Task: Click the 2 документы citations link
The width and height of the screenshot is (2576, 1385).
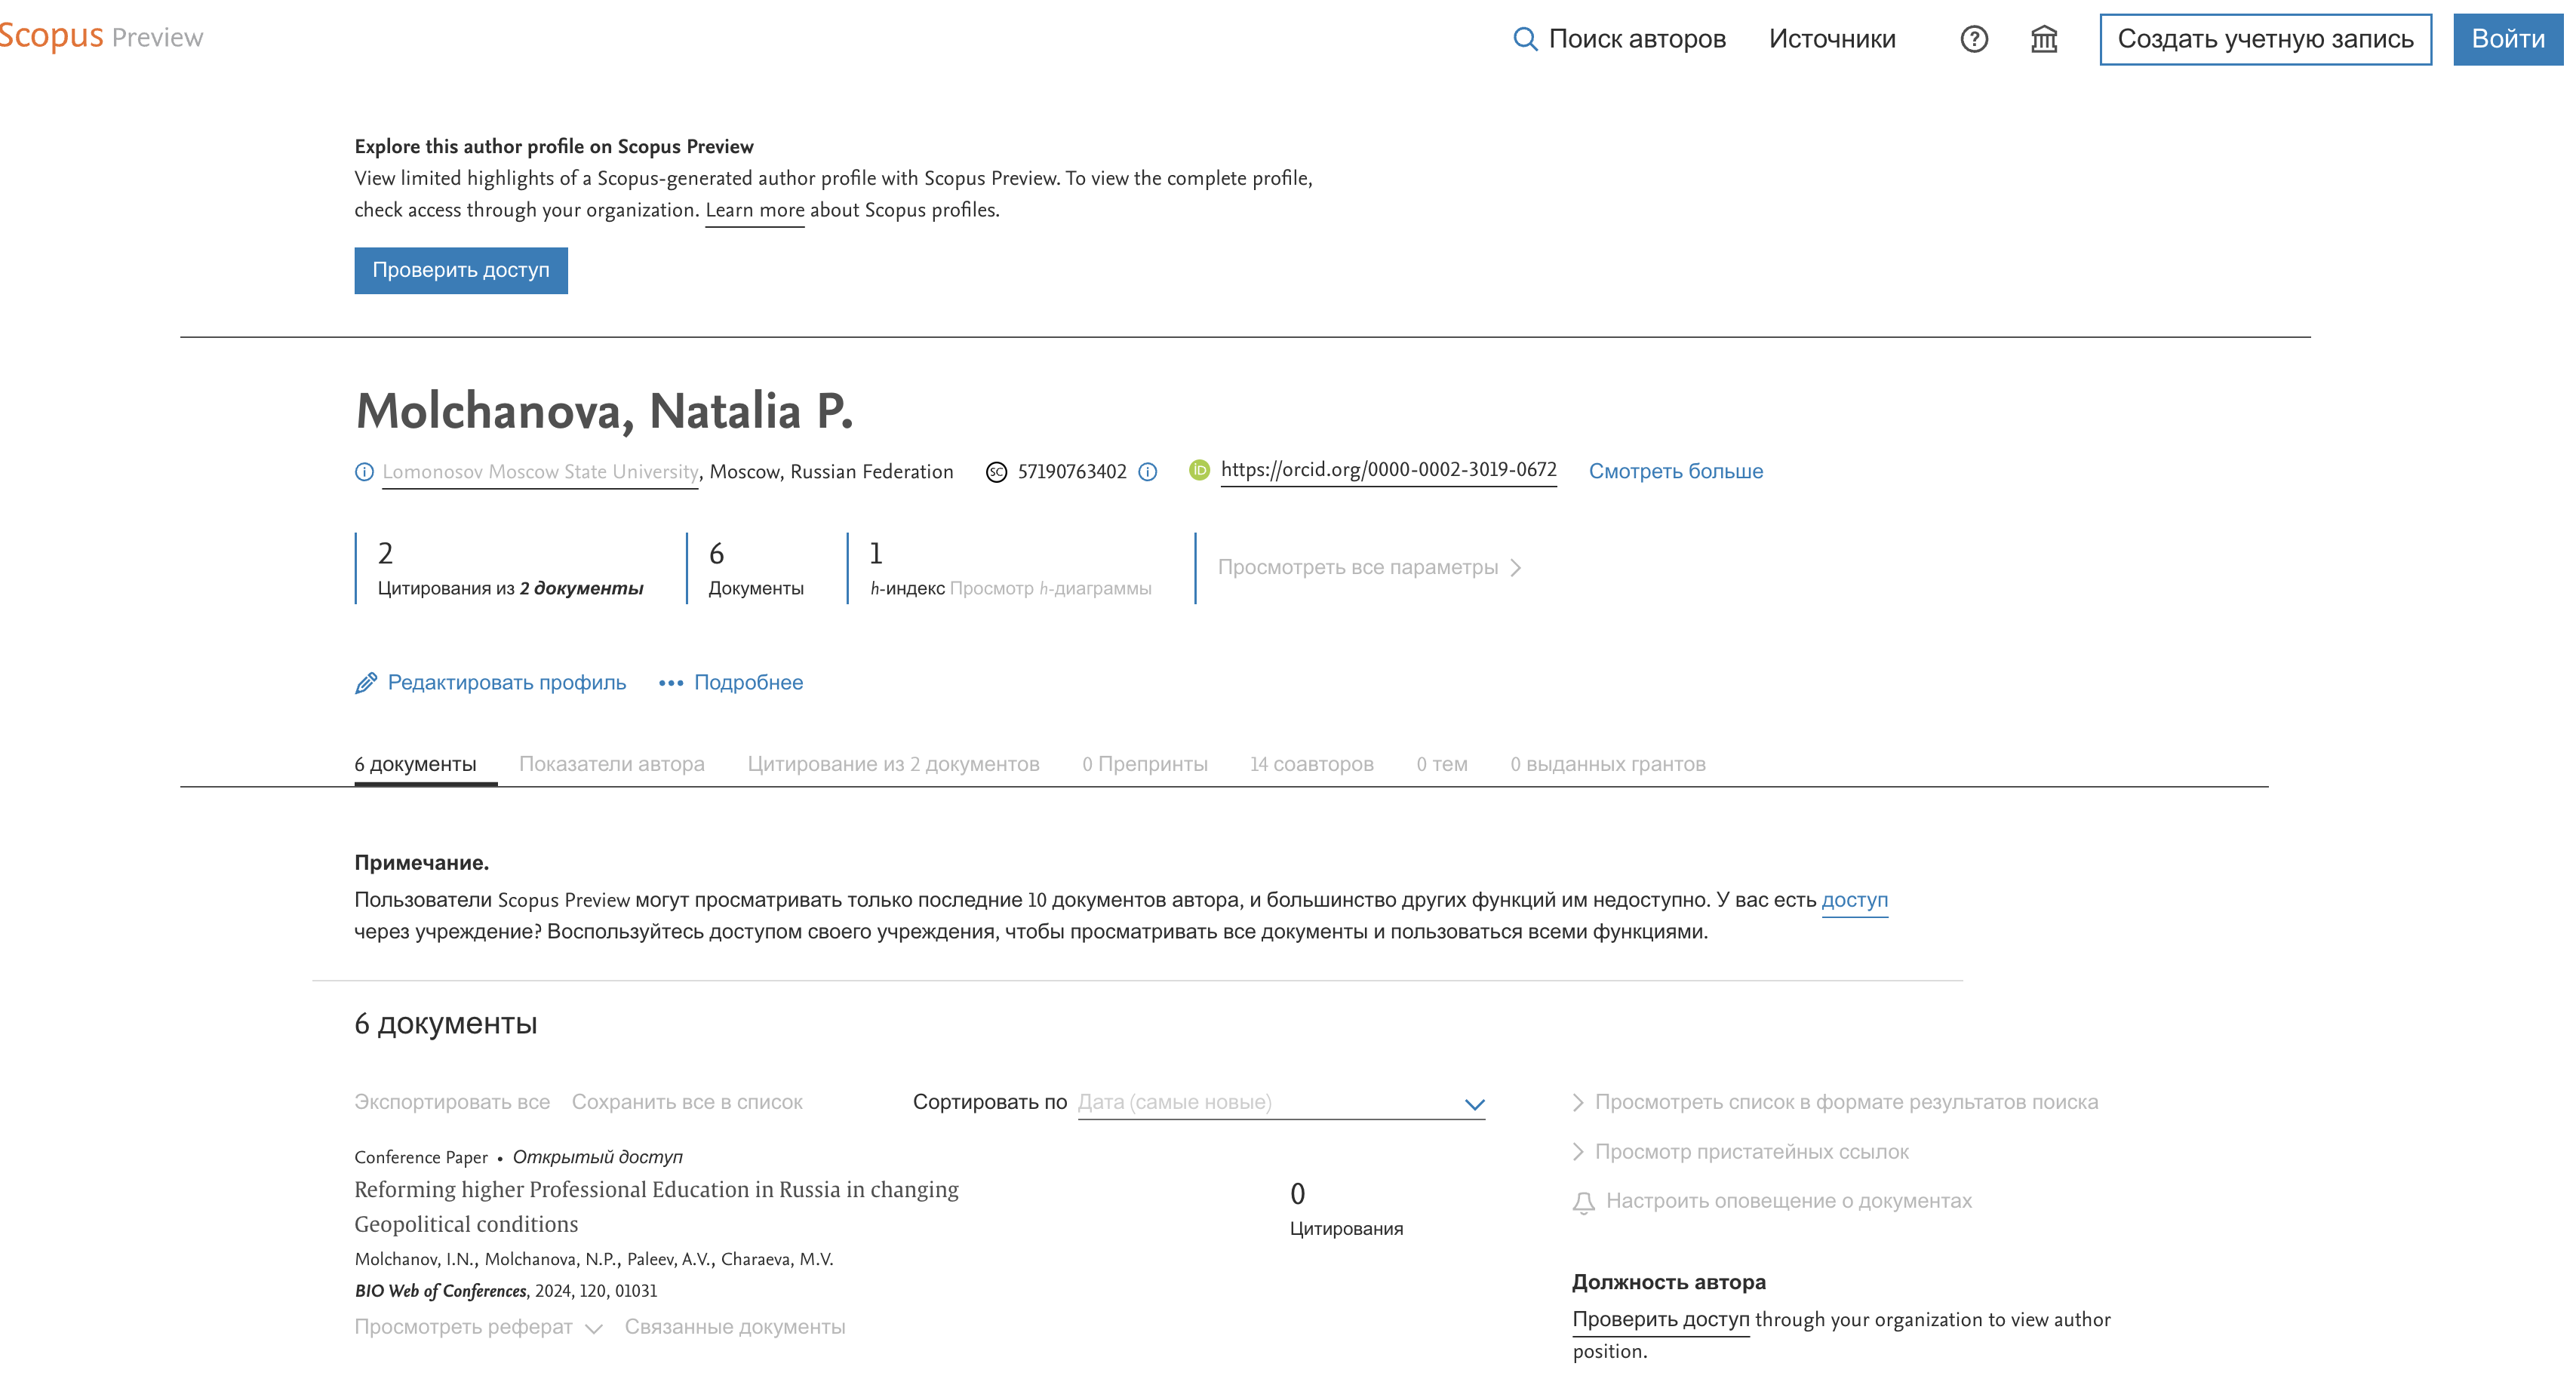Action: (x=581, y=588)
